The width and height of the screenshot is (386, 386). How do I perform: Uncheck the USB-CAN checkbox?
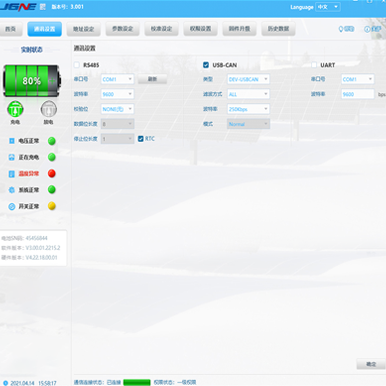click(206, 65)
